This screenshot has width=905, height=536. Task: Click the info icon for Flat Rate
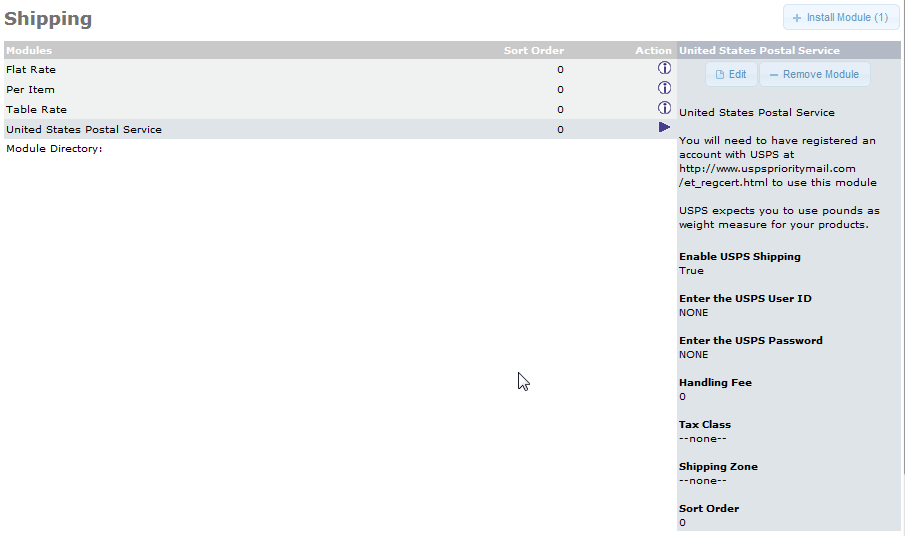click(664, 68)
